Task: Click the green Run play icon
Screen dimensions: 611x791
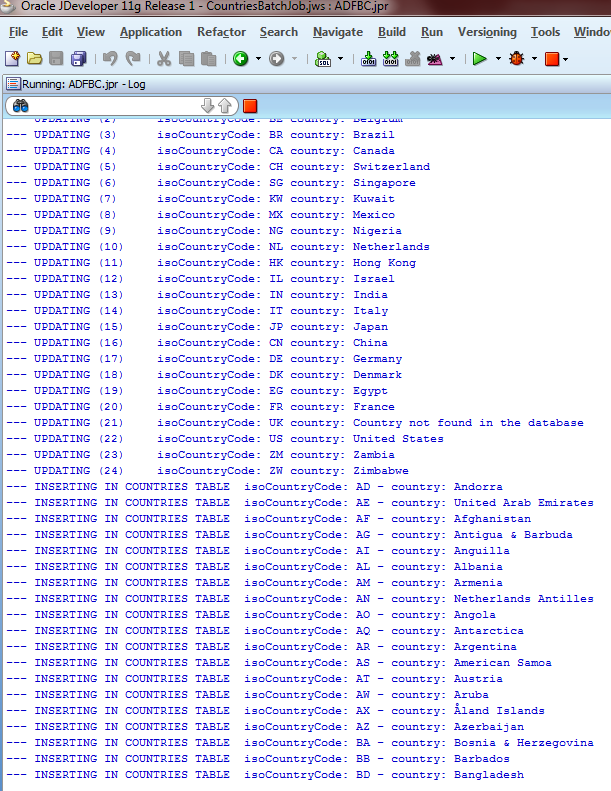Action: [x=480, y=59]
